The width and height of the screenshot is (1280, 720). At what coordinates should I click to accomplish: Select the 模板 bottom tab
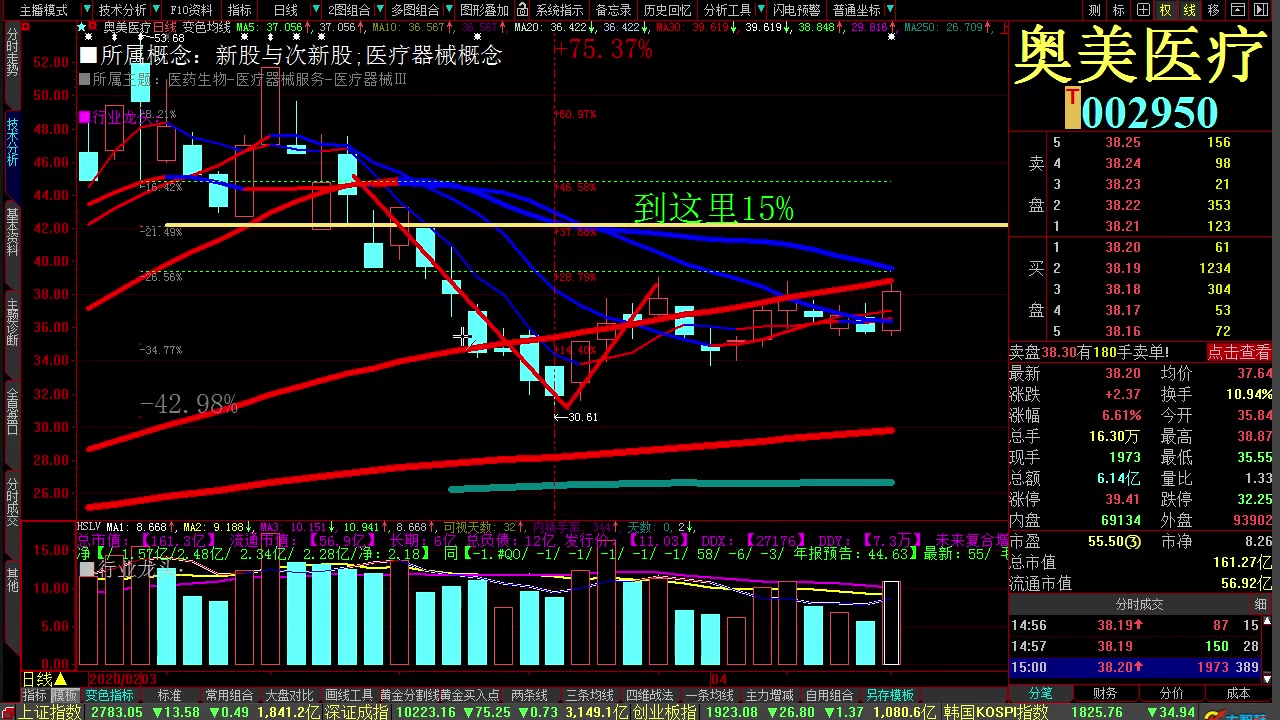click(66, 695)
